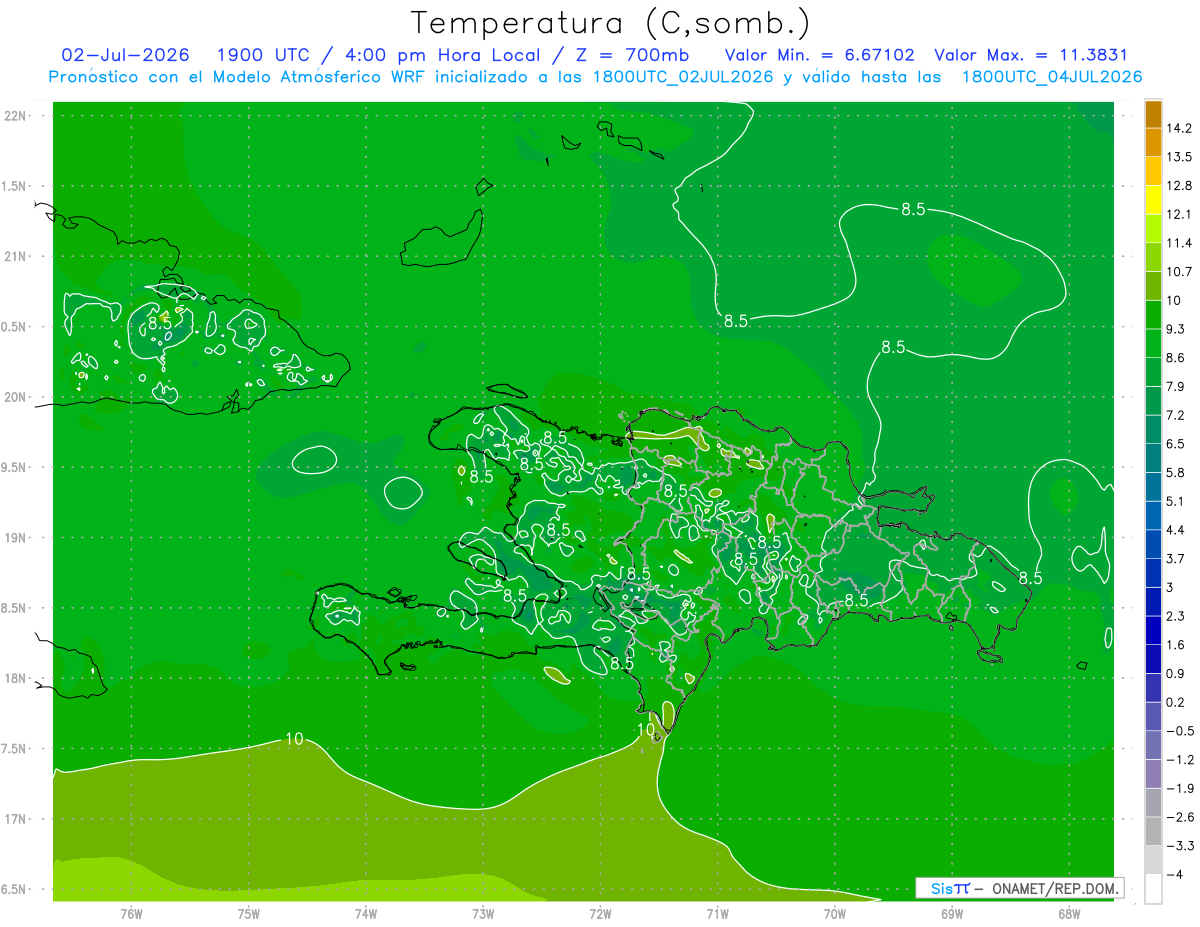
Task: Click the "7.5N" latitude axis label
Action: (15, 749)
